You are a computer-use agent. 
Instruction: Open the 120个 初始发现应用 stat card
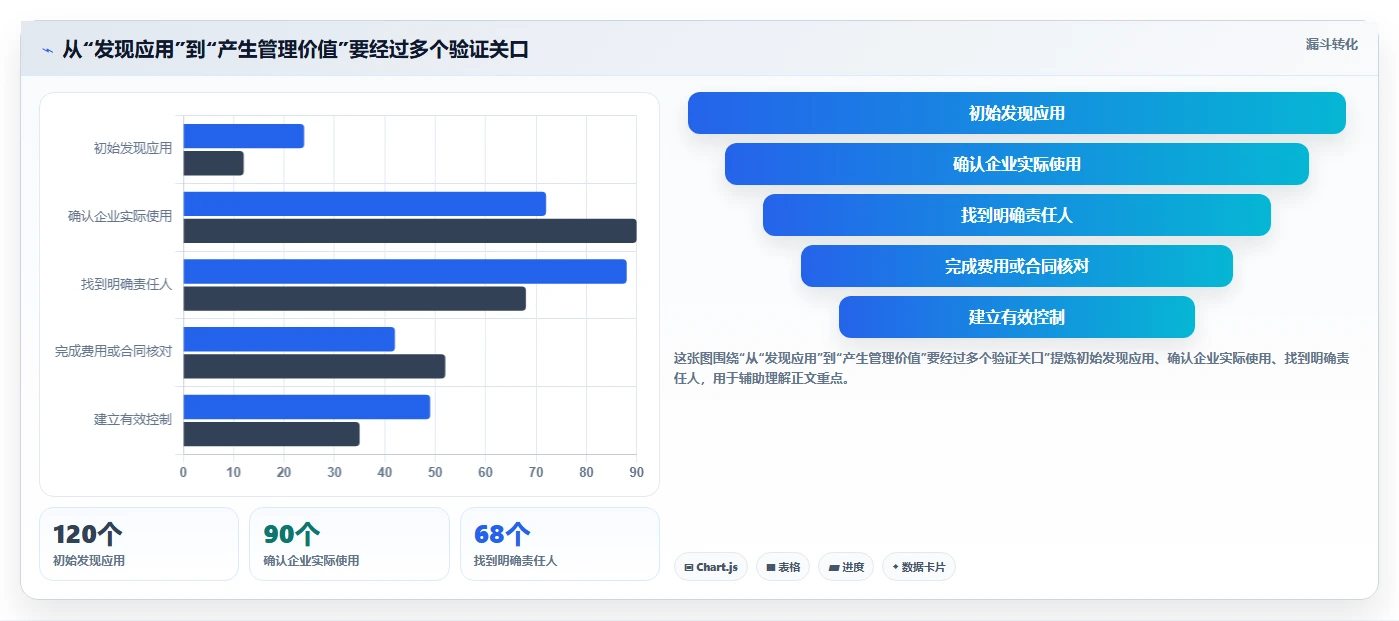coord(139,544)
